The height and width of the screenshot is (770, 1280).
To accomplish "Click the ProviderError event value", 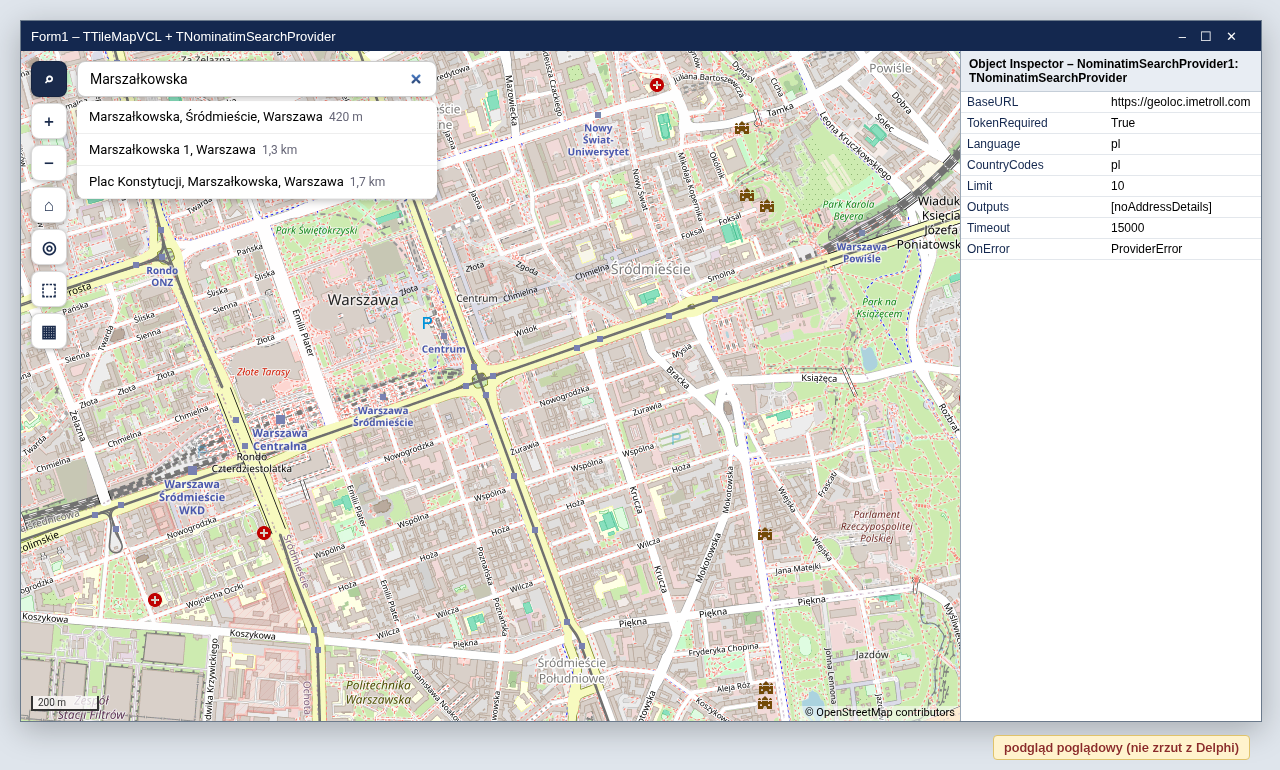I will click(1146, 249).
